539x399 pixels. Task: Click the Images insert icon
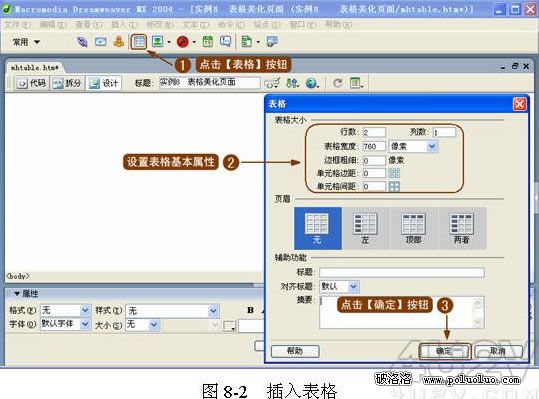157,42
